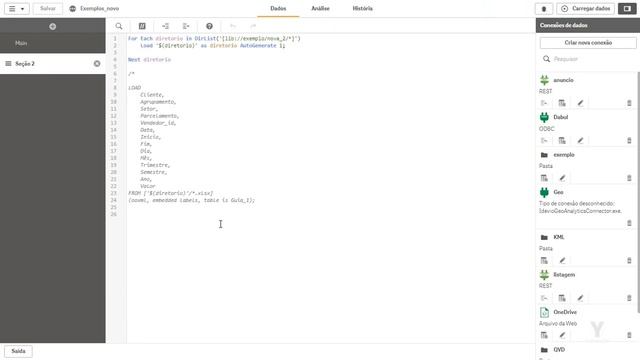640x360 pixels.
Task: Redo last script change
Action: 253,26
